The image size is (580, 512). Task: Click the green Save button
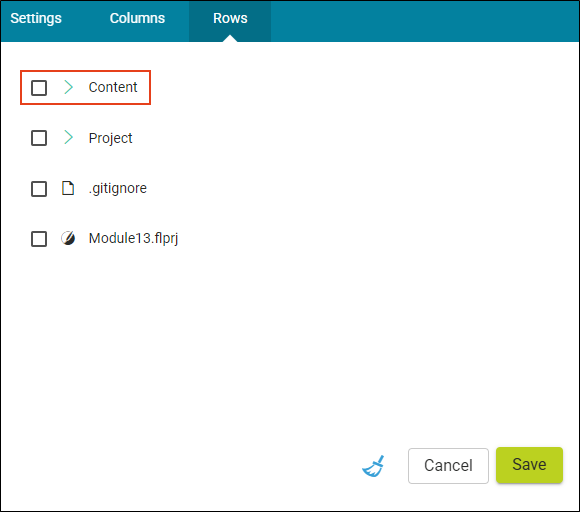[x=529, y=465]
